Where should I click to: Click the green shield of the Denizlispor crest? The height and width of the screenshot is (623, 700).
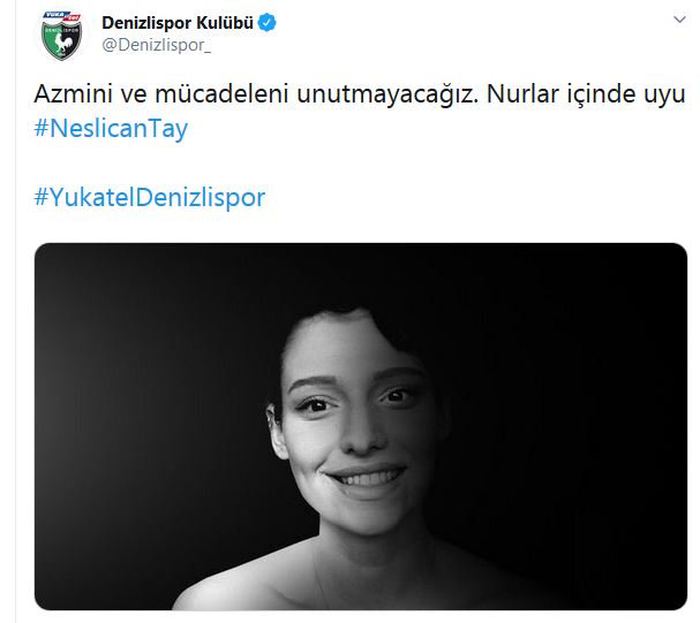click(x=62, y=40)
